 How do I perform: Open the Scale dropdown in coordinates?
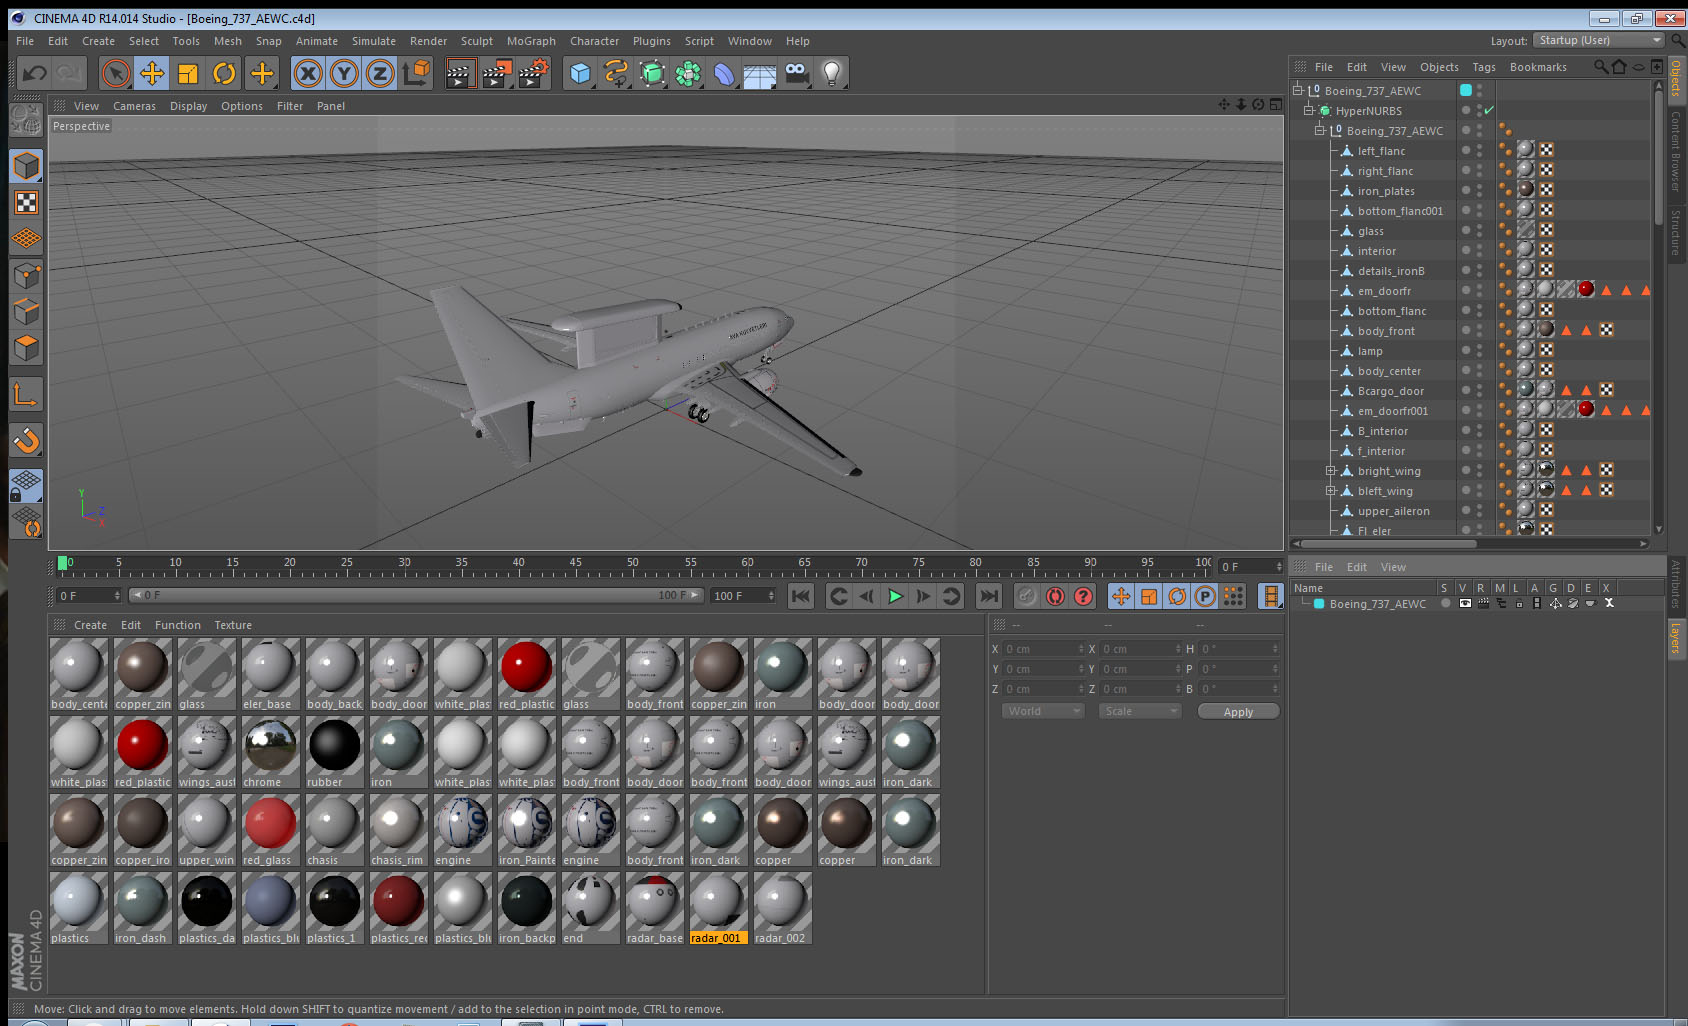tap(1140, 711)
